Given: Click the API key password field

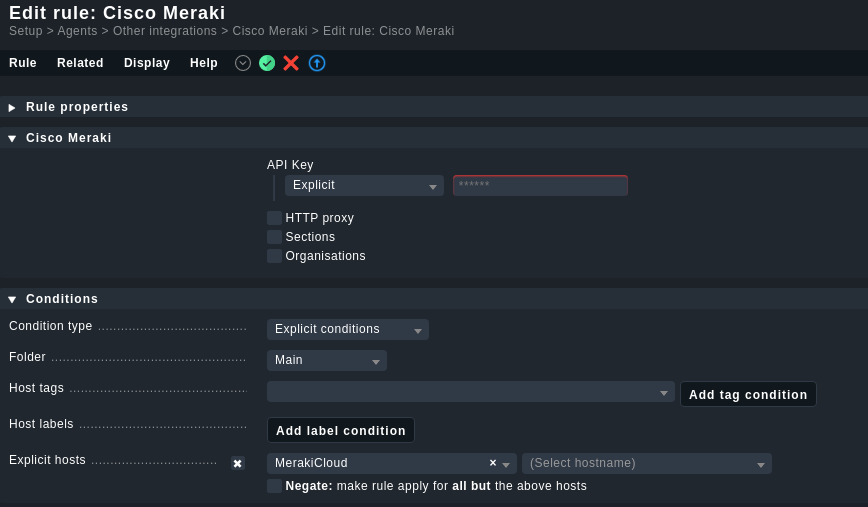Looking at the screenshot, I should [540, 185].
